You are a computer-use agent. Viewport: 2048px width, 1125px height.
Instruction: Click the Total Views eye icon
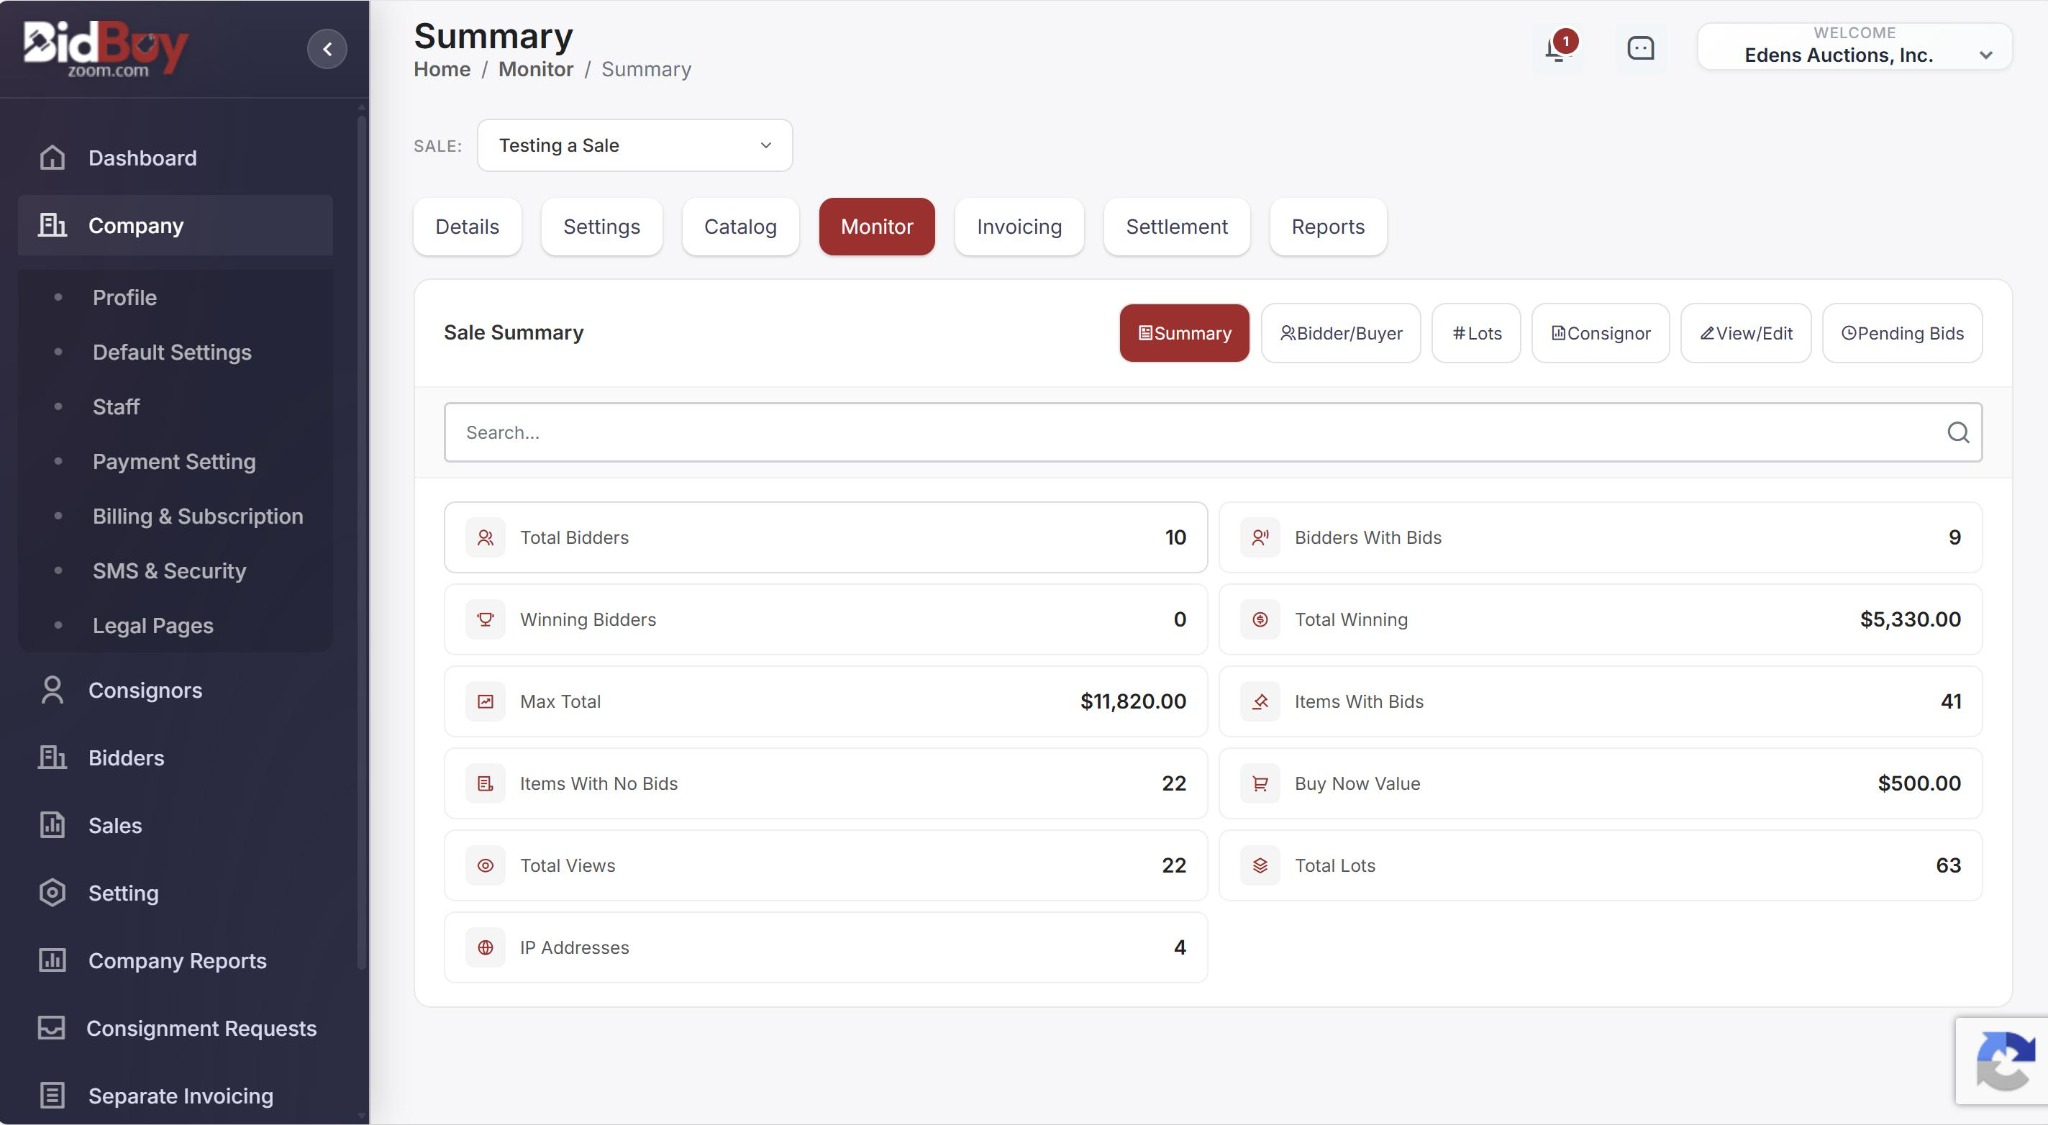pyautogui.click(x=485, y=866)
